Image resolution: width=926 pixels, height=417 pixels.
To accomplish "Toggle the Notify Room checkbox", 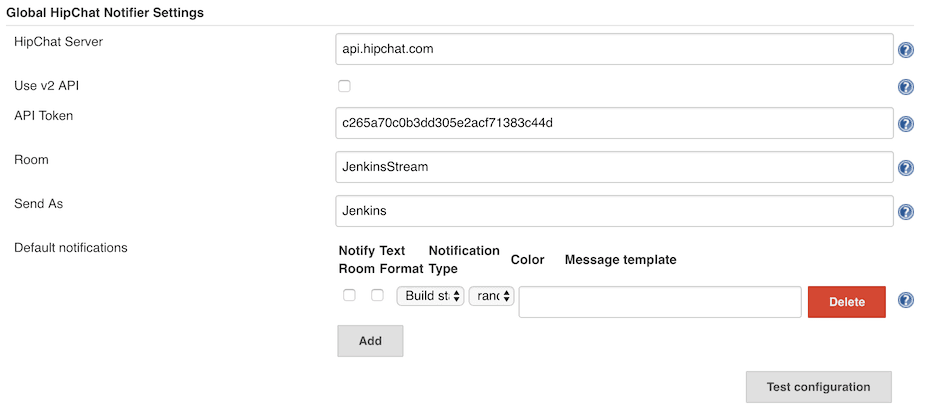I will tap(349, 295).
